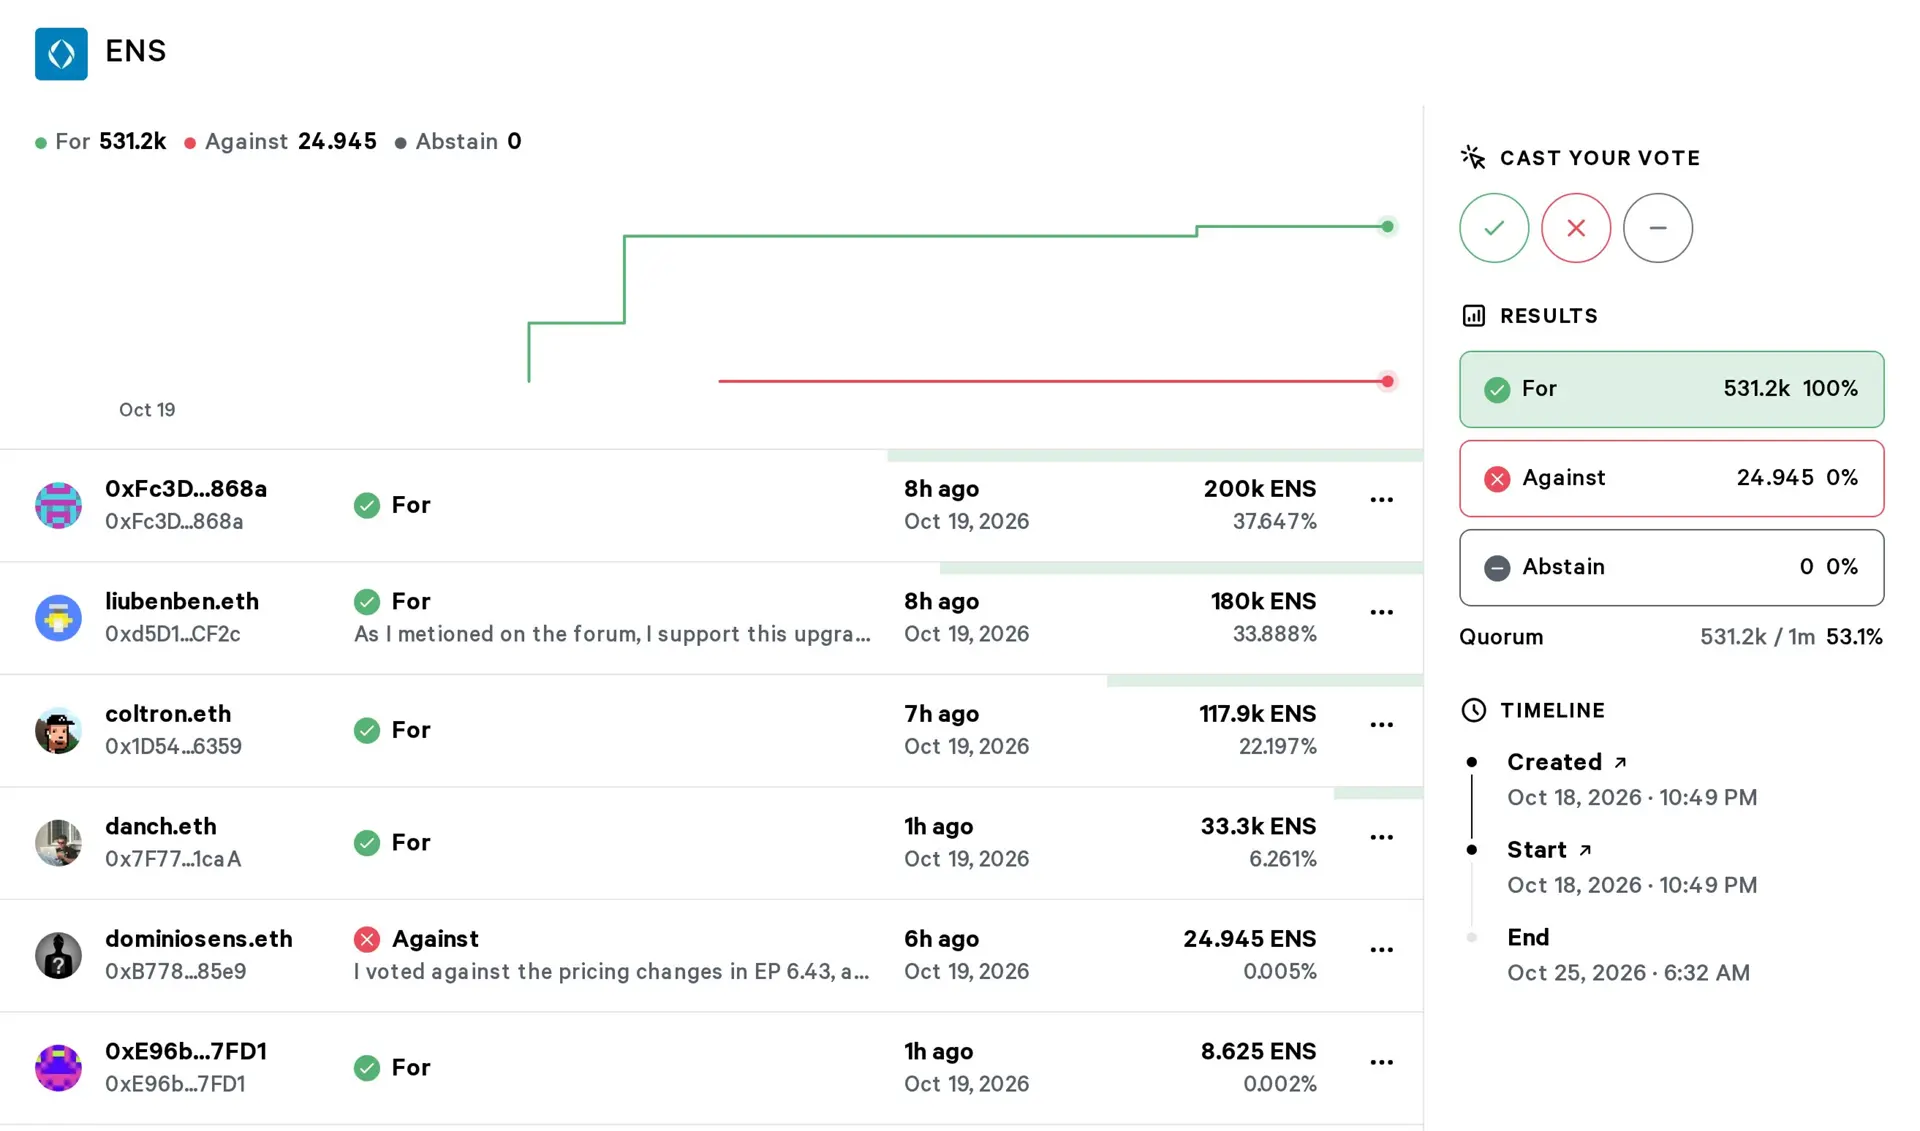The height and width of the screenshot is (1131, 1920).
Task: Open the Created timeline external link arrow
Action: (x=1621, y=762)
